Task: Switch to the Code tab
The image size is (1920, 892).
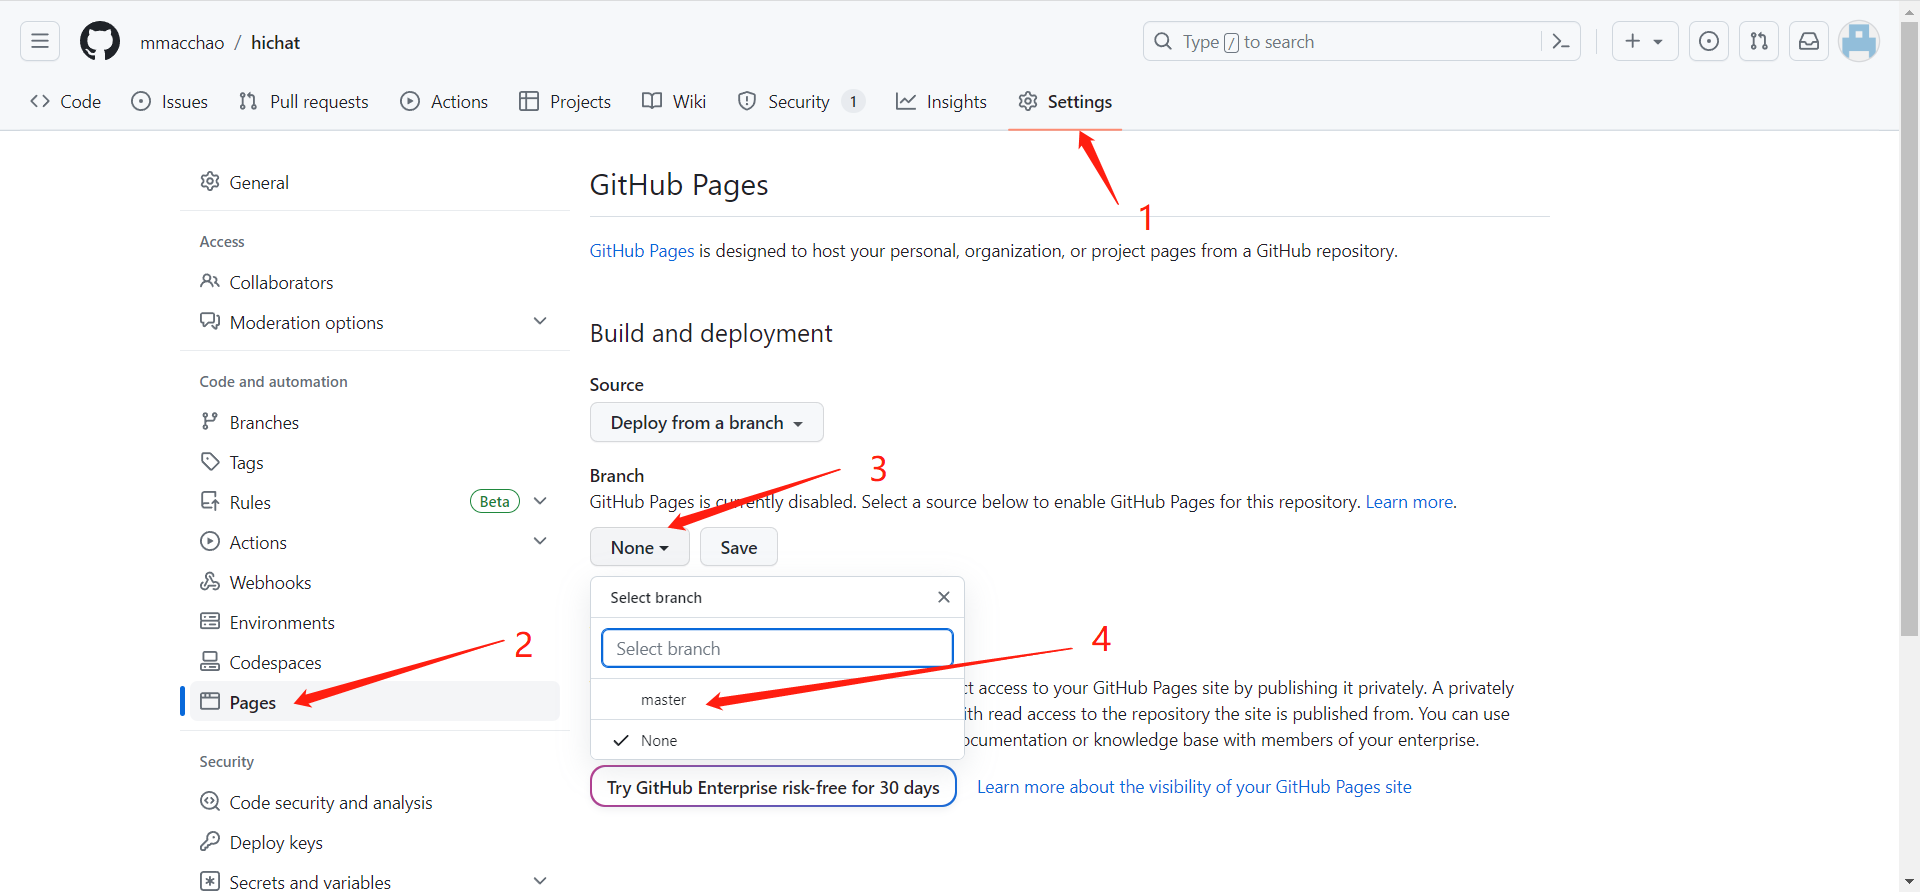Action: point(66,101)
